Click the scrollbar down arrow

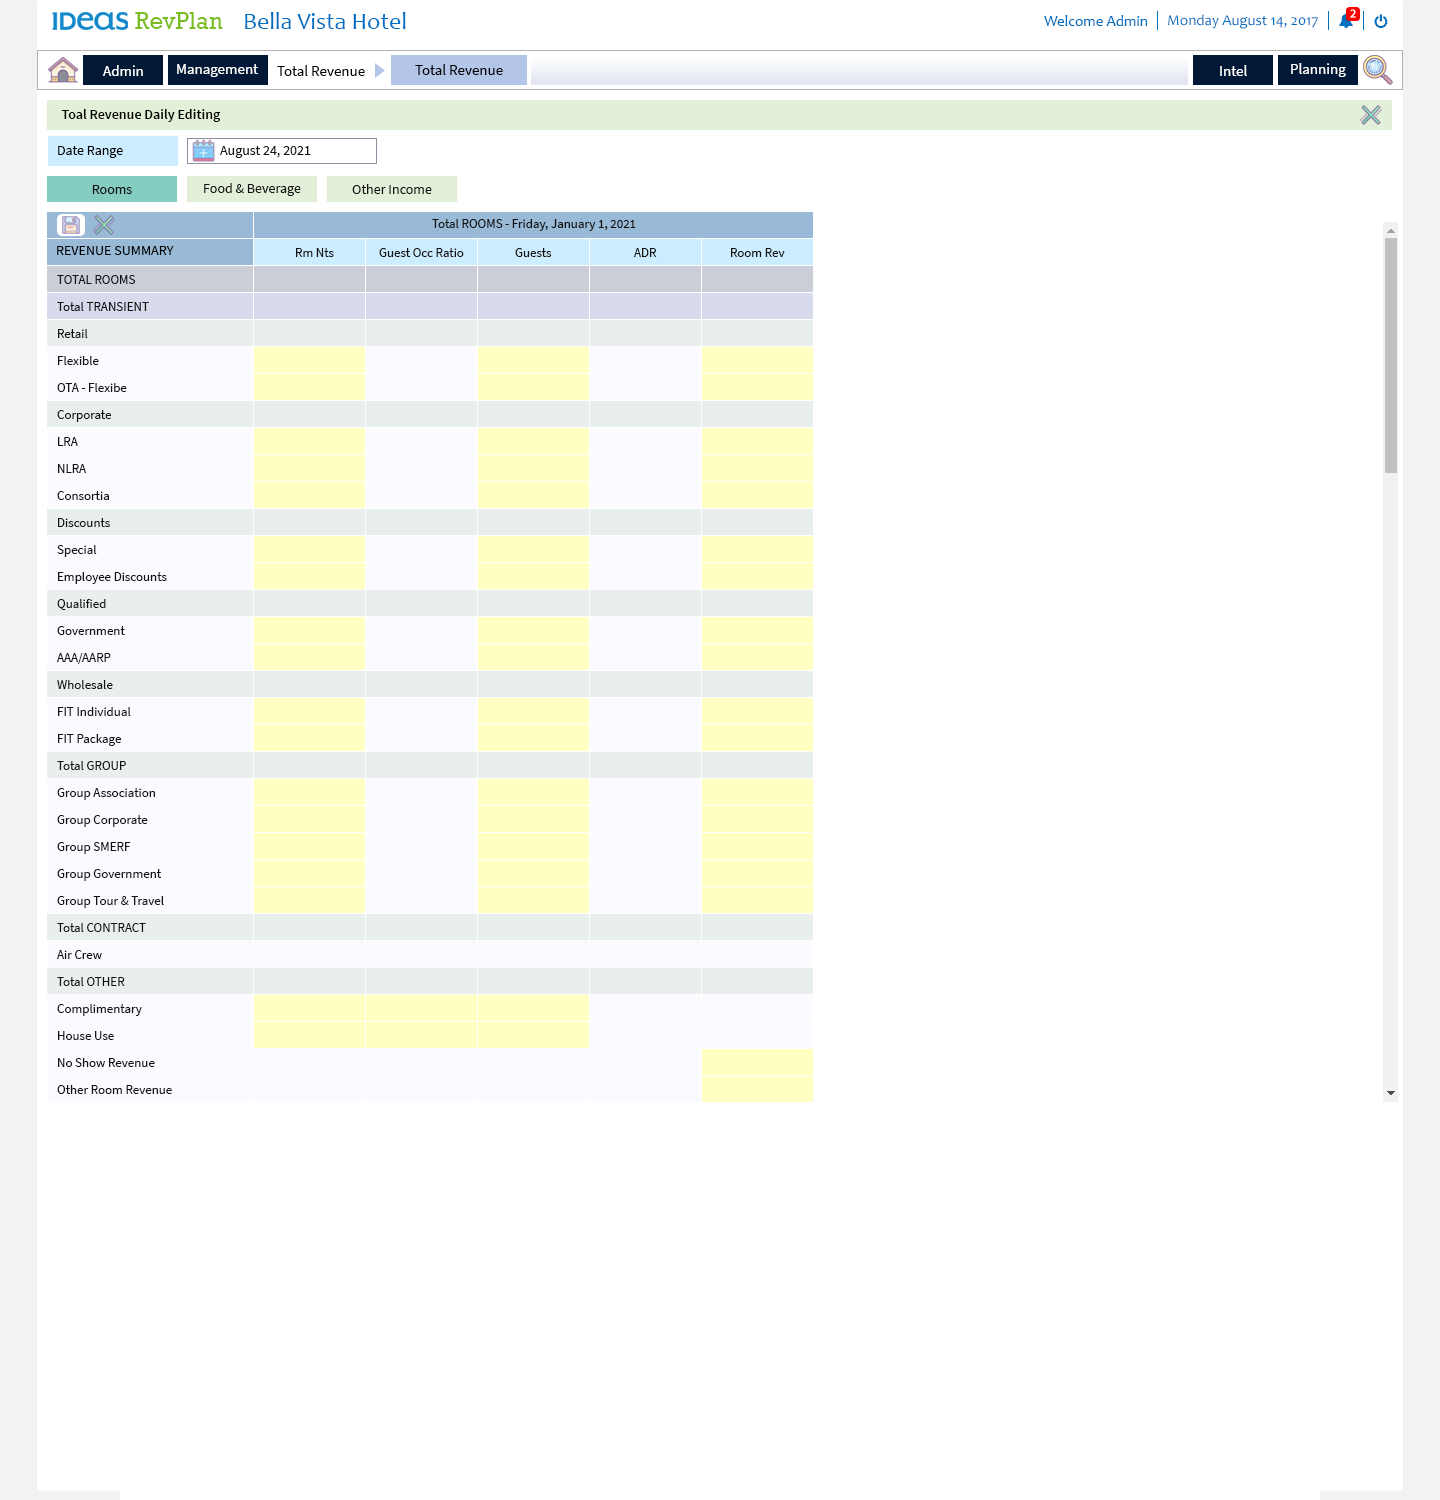[x=1390, y=1093]
